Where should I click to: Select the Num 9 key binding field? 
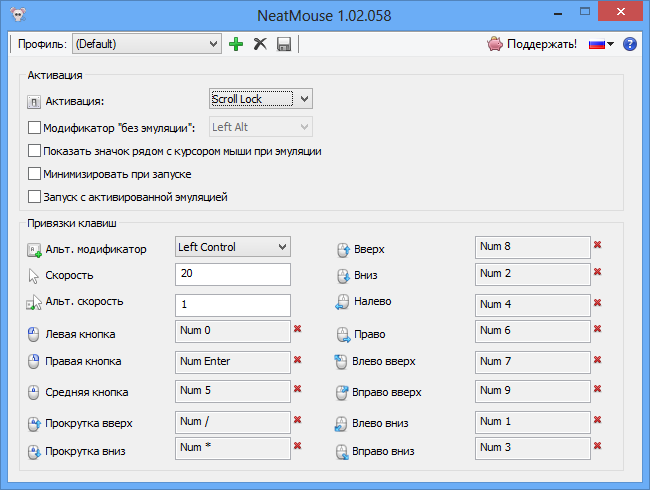(533, 391)
